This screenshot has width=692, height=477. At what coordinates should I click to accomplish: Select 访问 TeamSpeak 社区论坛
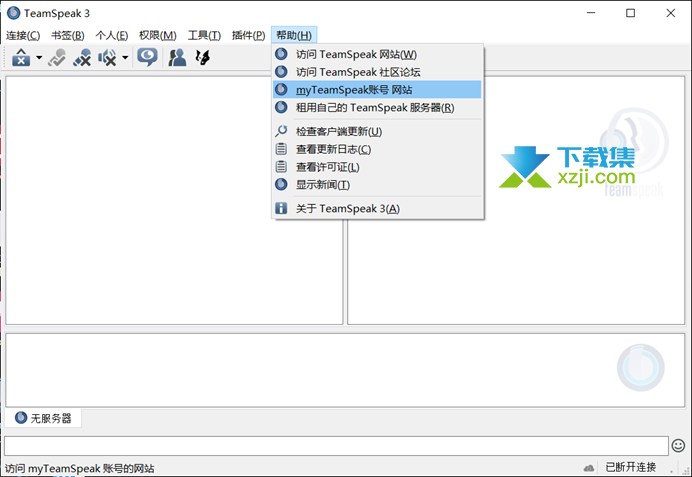pos(377,72)
